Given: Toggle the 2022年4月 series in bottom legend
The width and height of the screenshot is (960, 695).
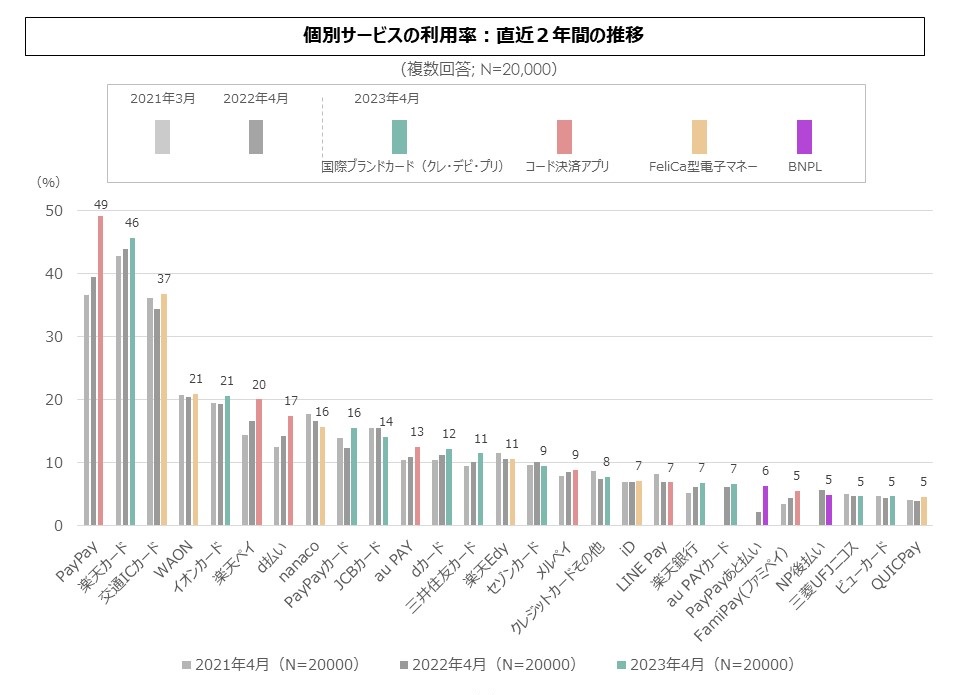Looking at the screenshot, I should [487, 665].
